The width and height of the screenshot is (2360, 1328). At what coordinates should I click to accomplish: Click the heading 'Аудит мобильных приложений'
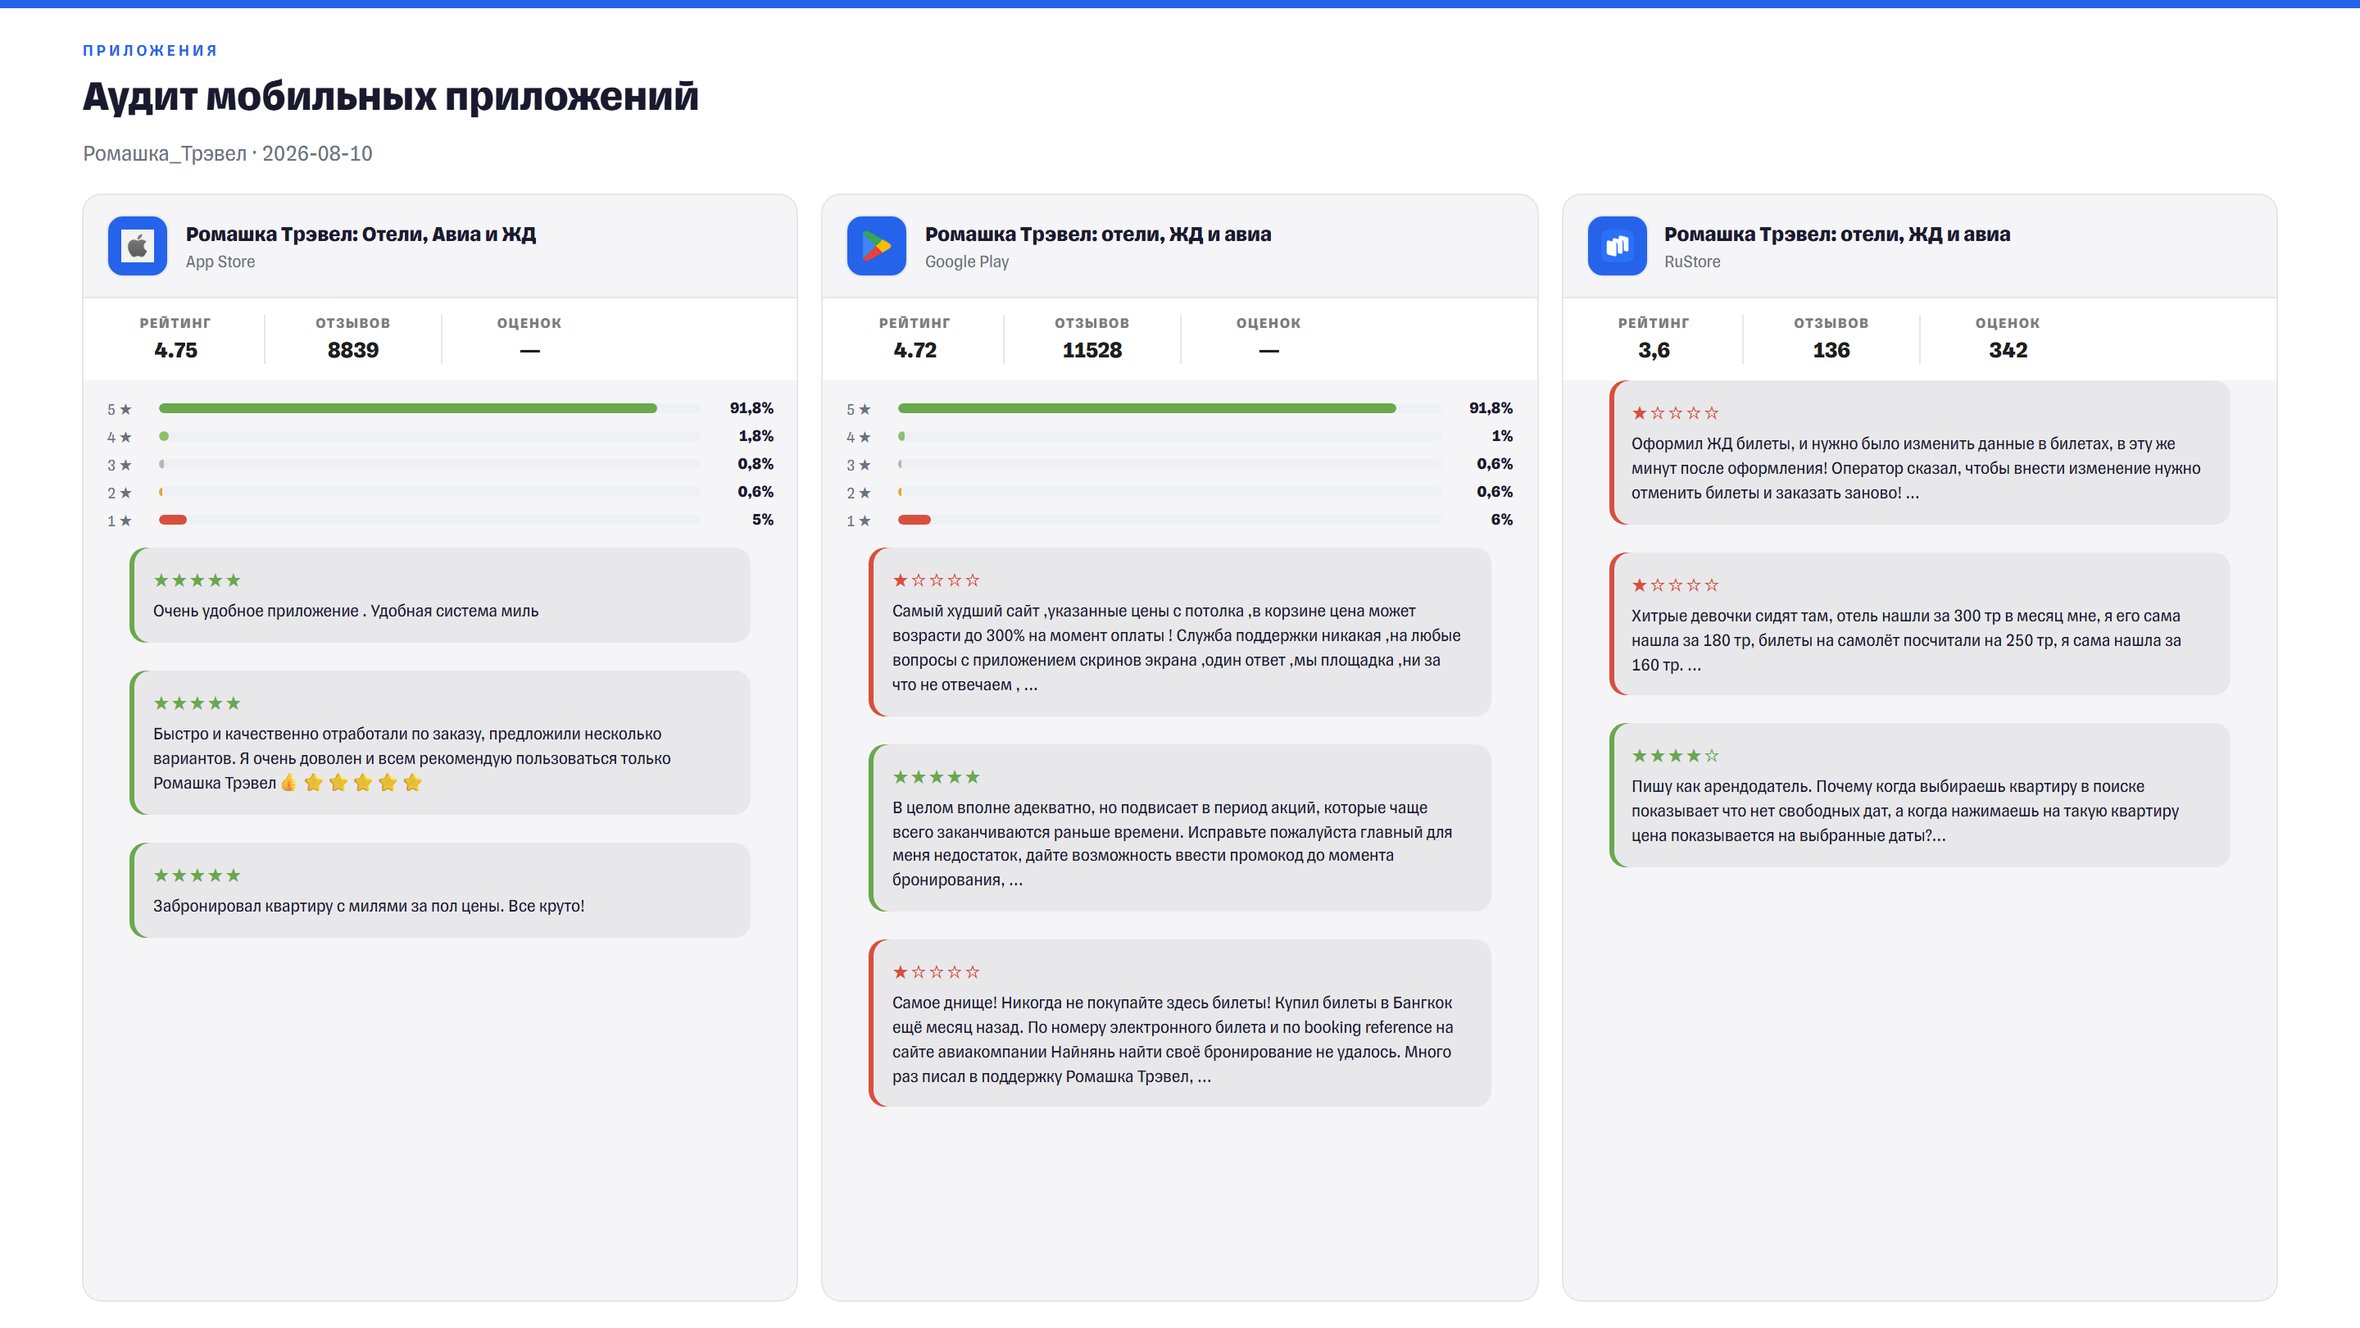pos(391,96)
